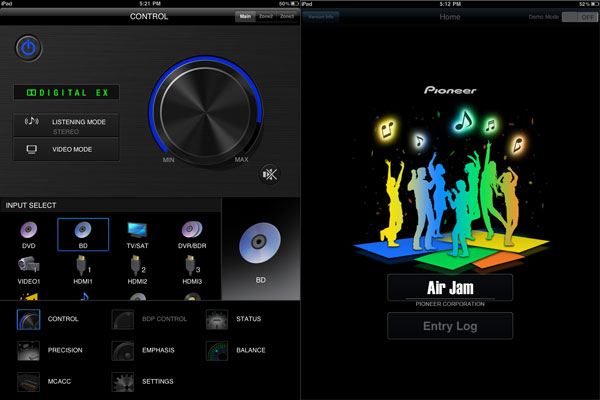Toggle the blue power button

28,48
